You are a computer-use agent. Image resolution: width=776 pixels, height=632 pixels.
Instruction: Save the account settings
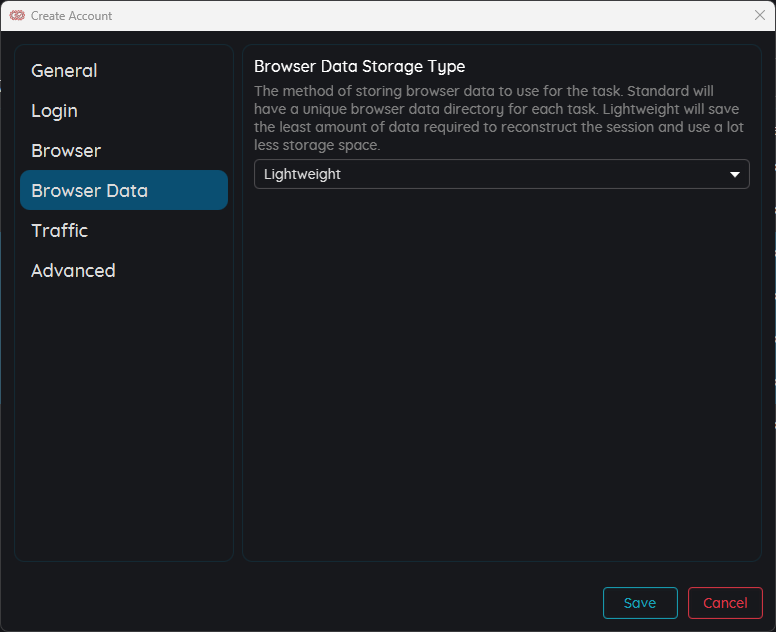coord(639,603)
